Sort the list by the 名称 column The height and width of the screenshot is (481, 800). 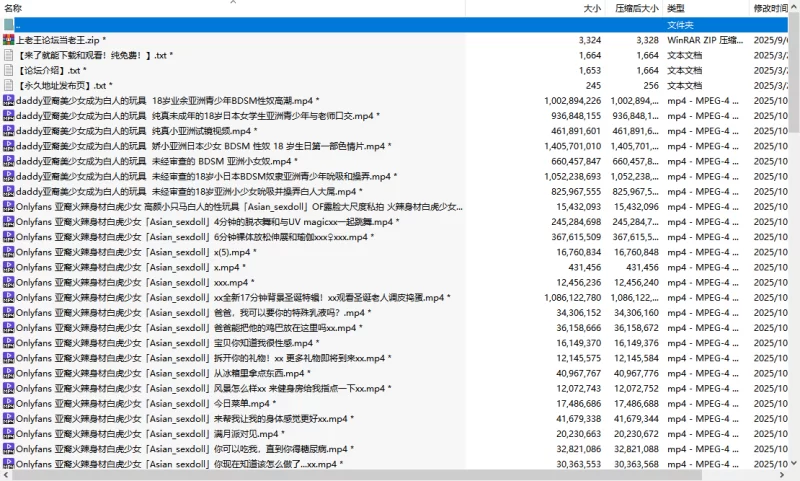point(14,8)
